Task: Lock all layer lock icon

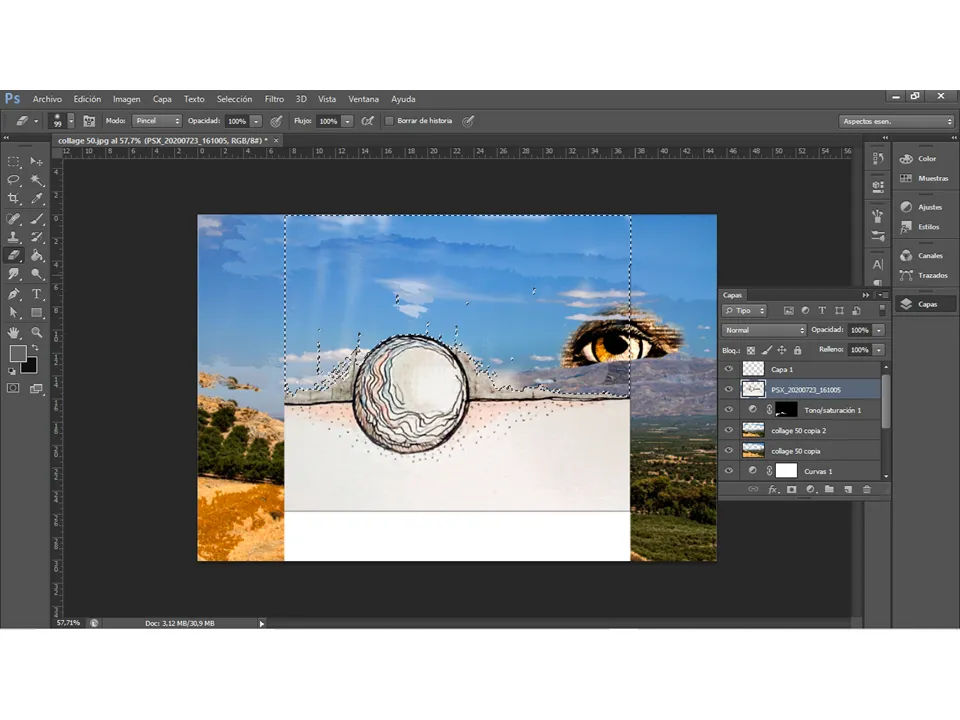Action: click(x=797, y=350)
